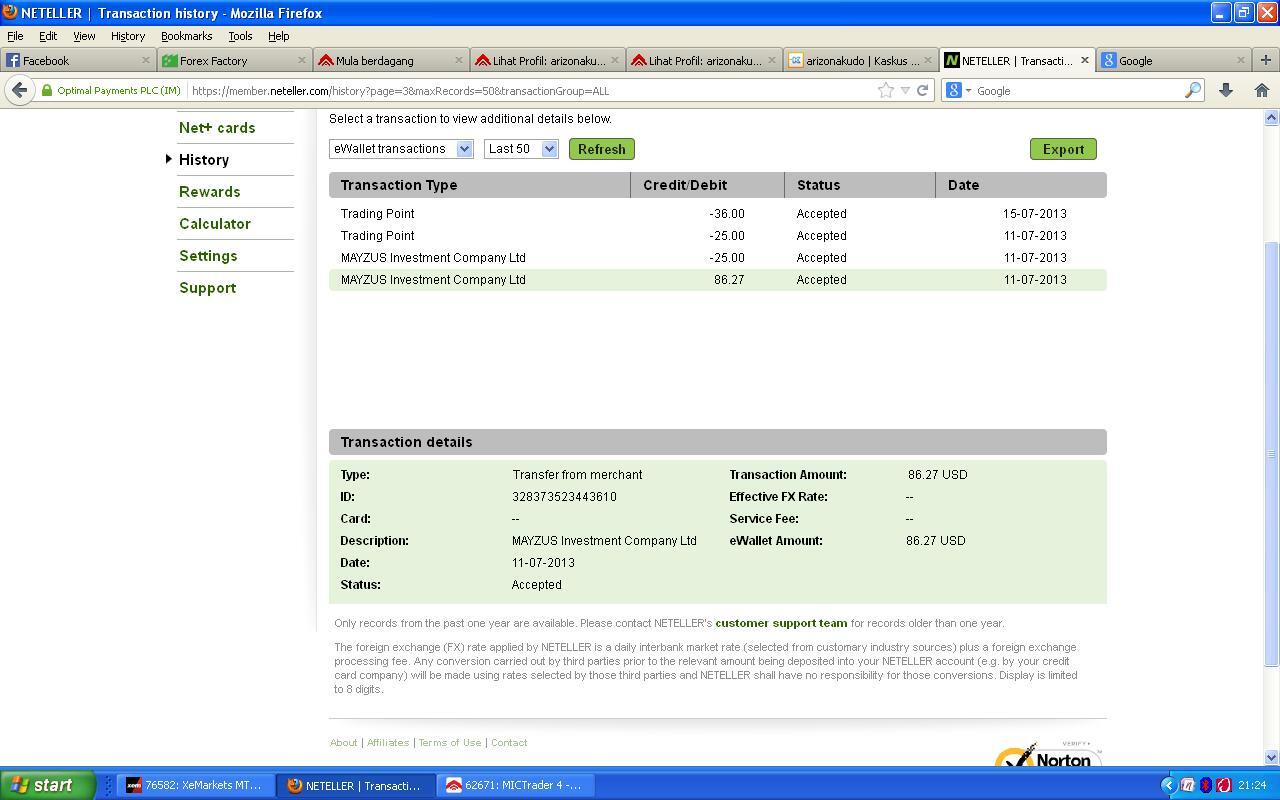Click the NETELLER Firefox taskbar button
The image size is (1280, 800).
tap(356, 785)
